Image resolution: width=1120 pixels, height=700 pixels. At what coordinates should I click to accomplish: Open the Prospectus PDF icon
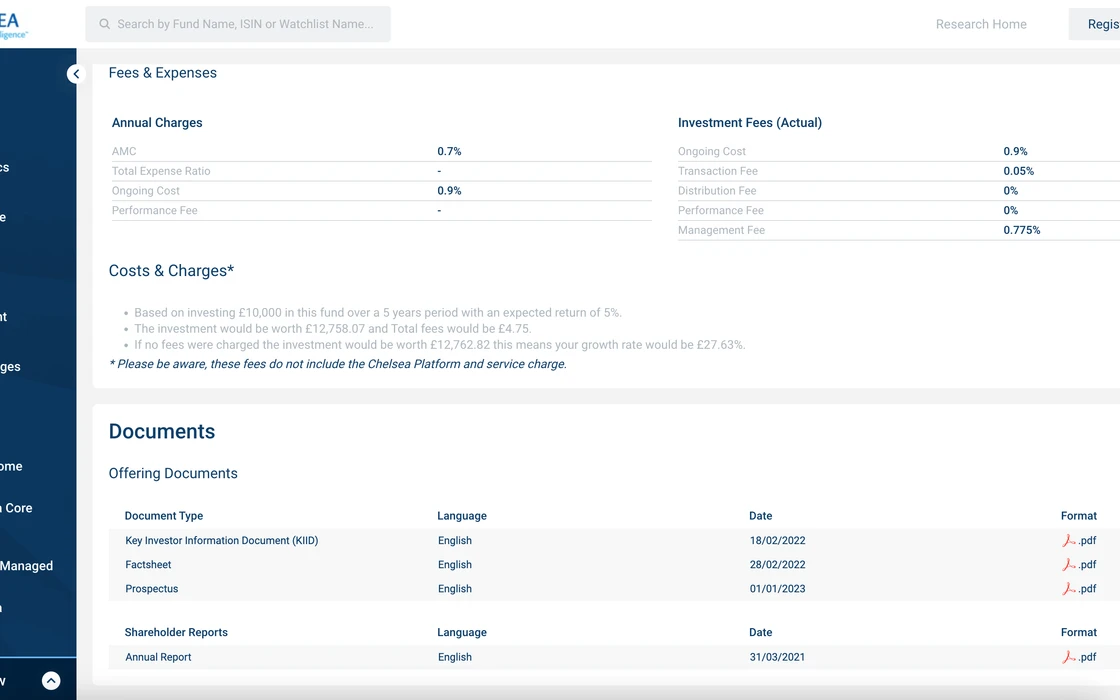1069,589
